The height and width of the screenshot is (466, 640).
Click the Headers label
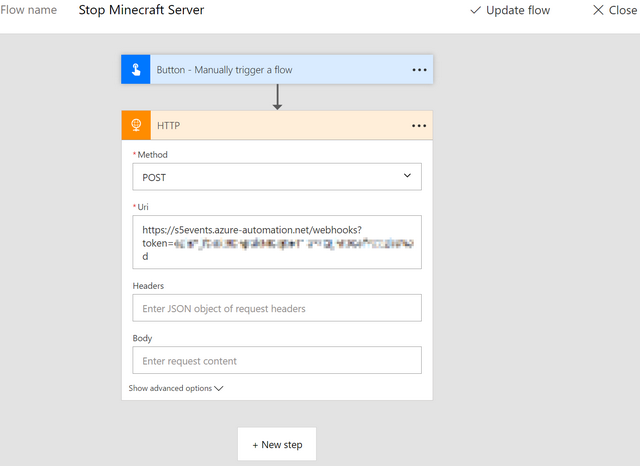click(148, 286)
